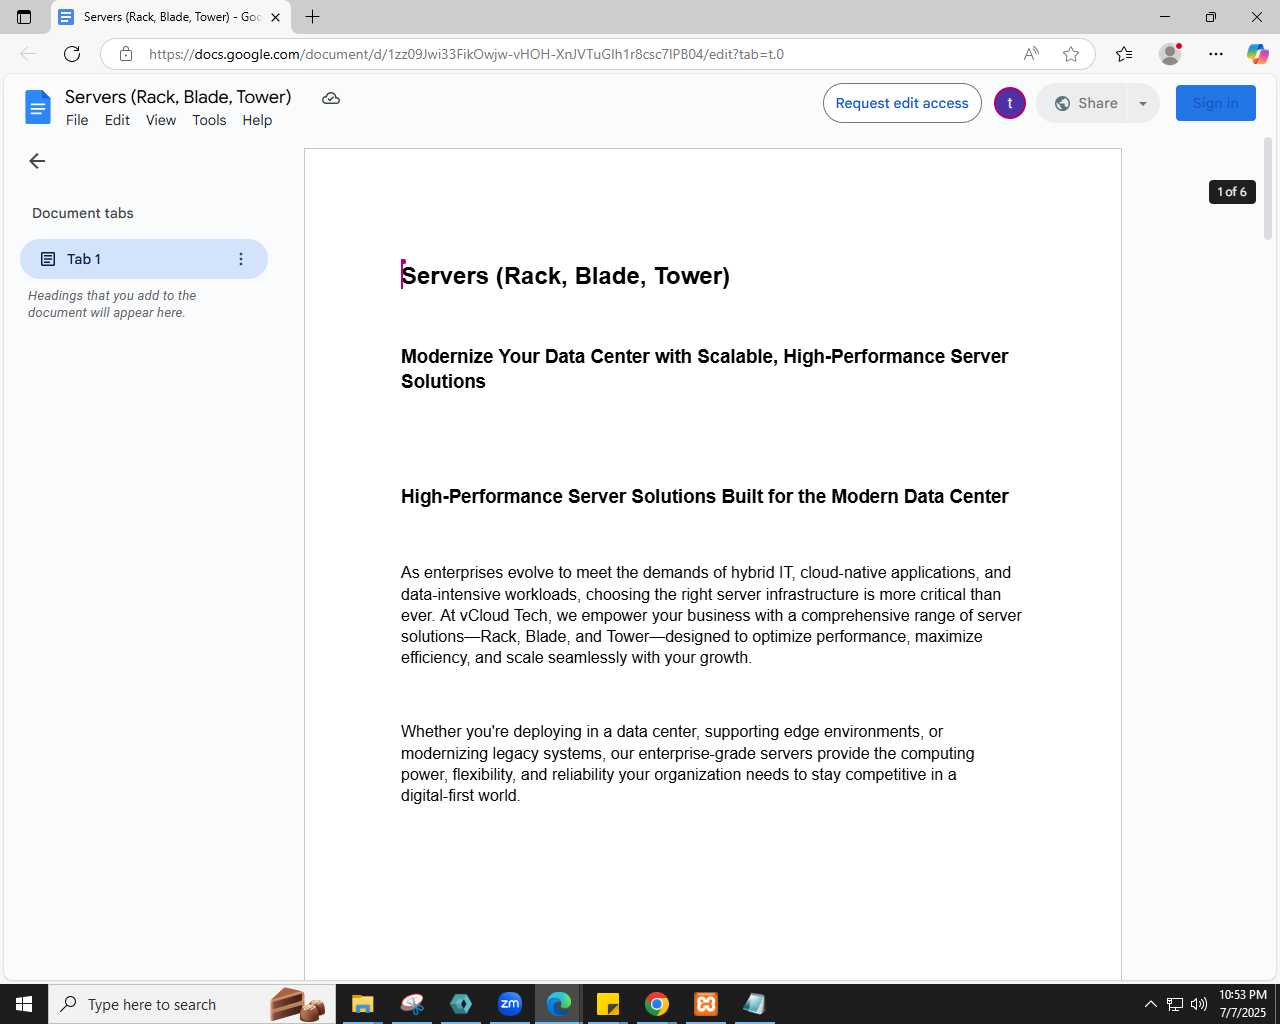Select Tab 1 in document tabs
1280x1024 pixels.
tap(144, 259)
